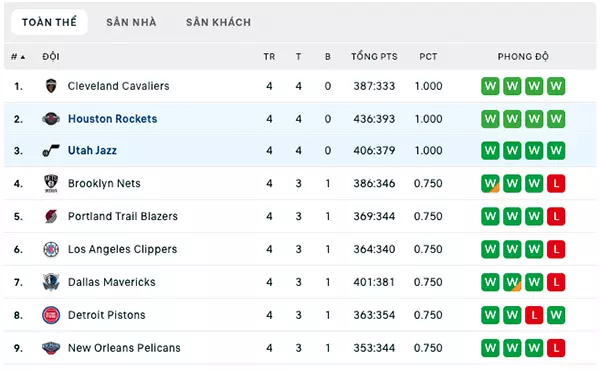Click Brooklyn Nets' red L form badge
The image size is (600, 371).
[x=556, y=184]
